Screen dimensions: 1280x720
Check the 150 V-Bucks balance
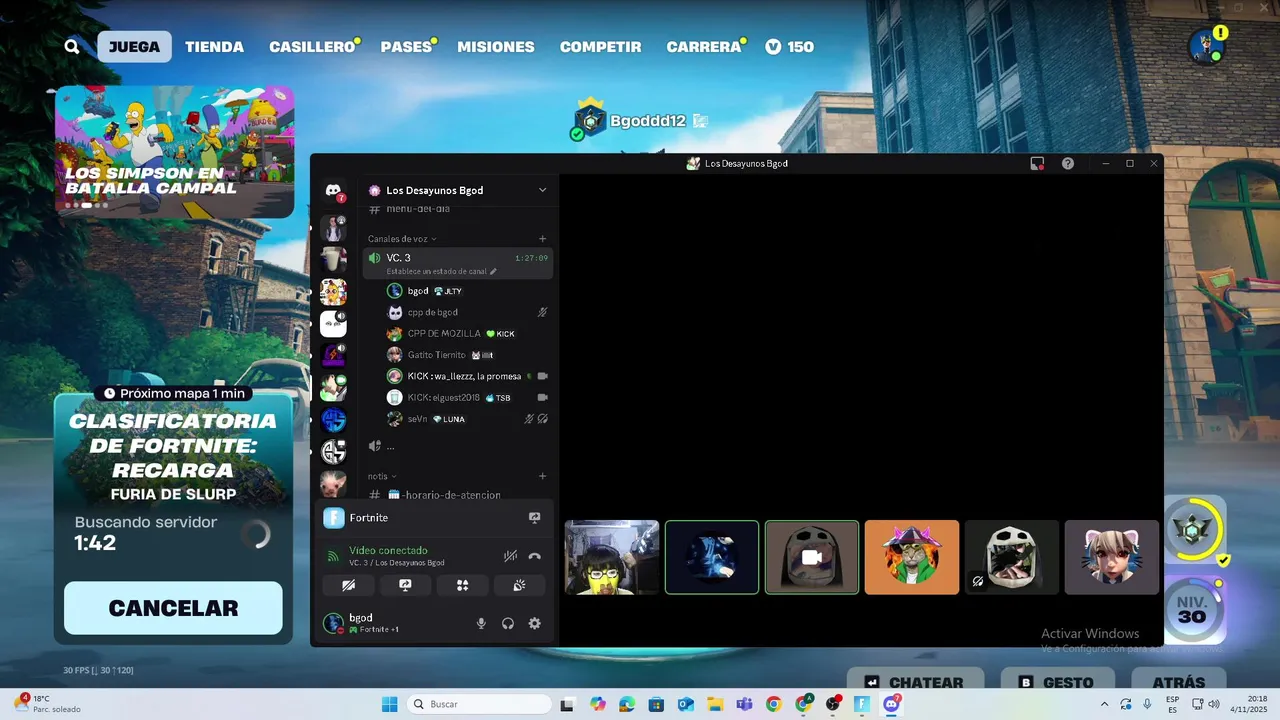(x=789, y=47)
